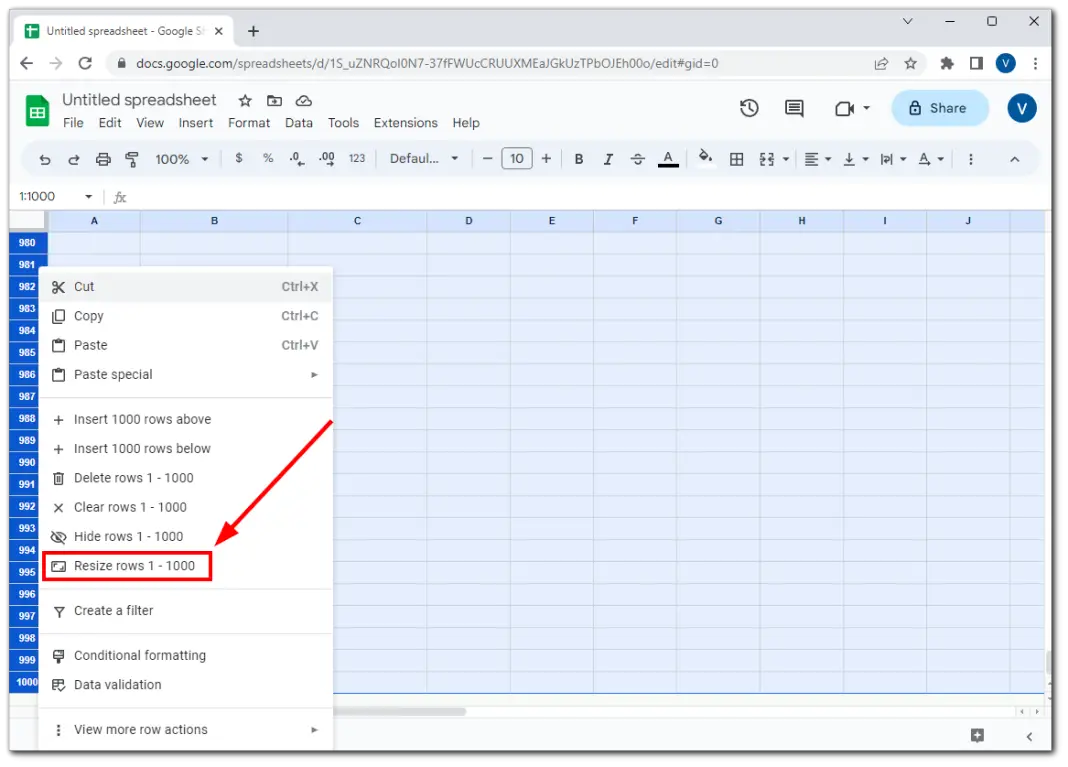Select the paint format tool
Screen dimensions: 1068x767
click(131, 158)
